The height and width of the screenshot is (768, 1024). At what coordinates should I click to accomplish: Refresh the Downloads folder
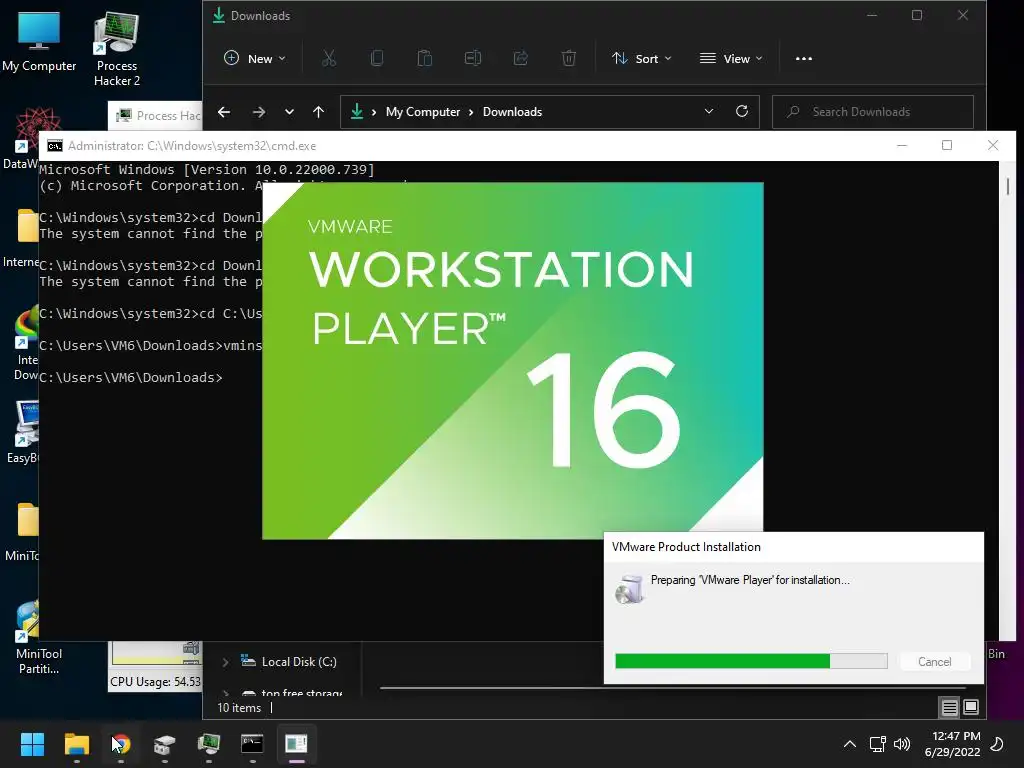click(742, 112)
